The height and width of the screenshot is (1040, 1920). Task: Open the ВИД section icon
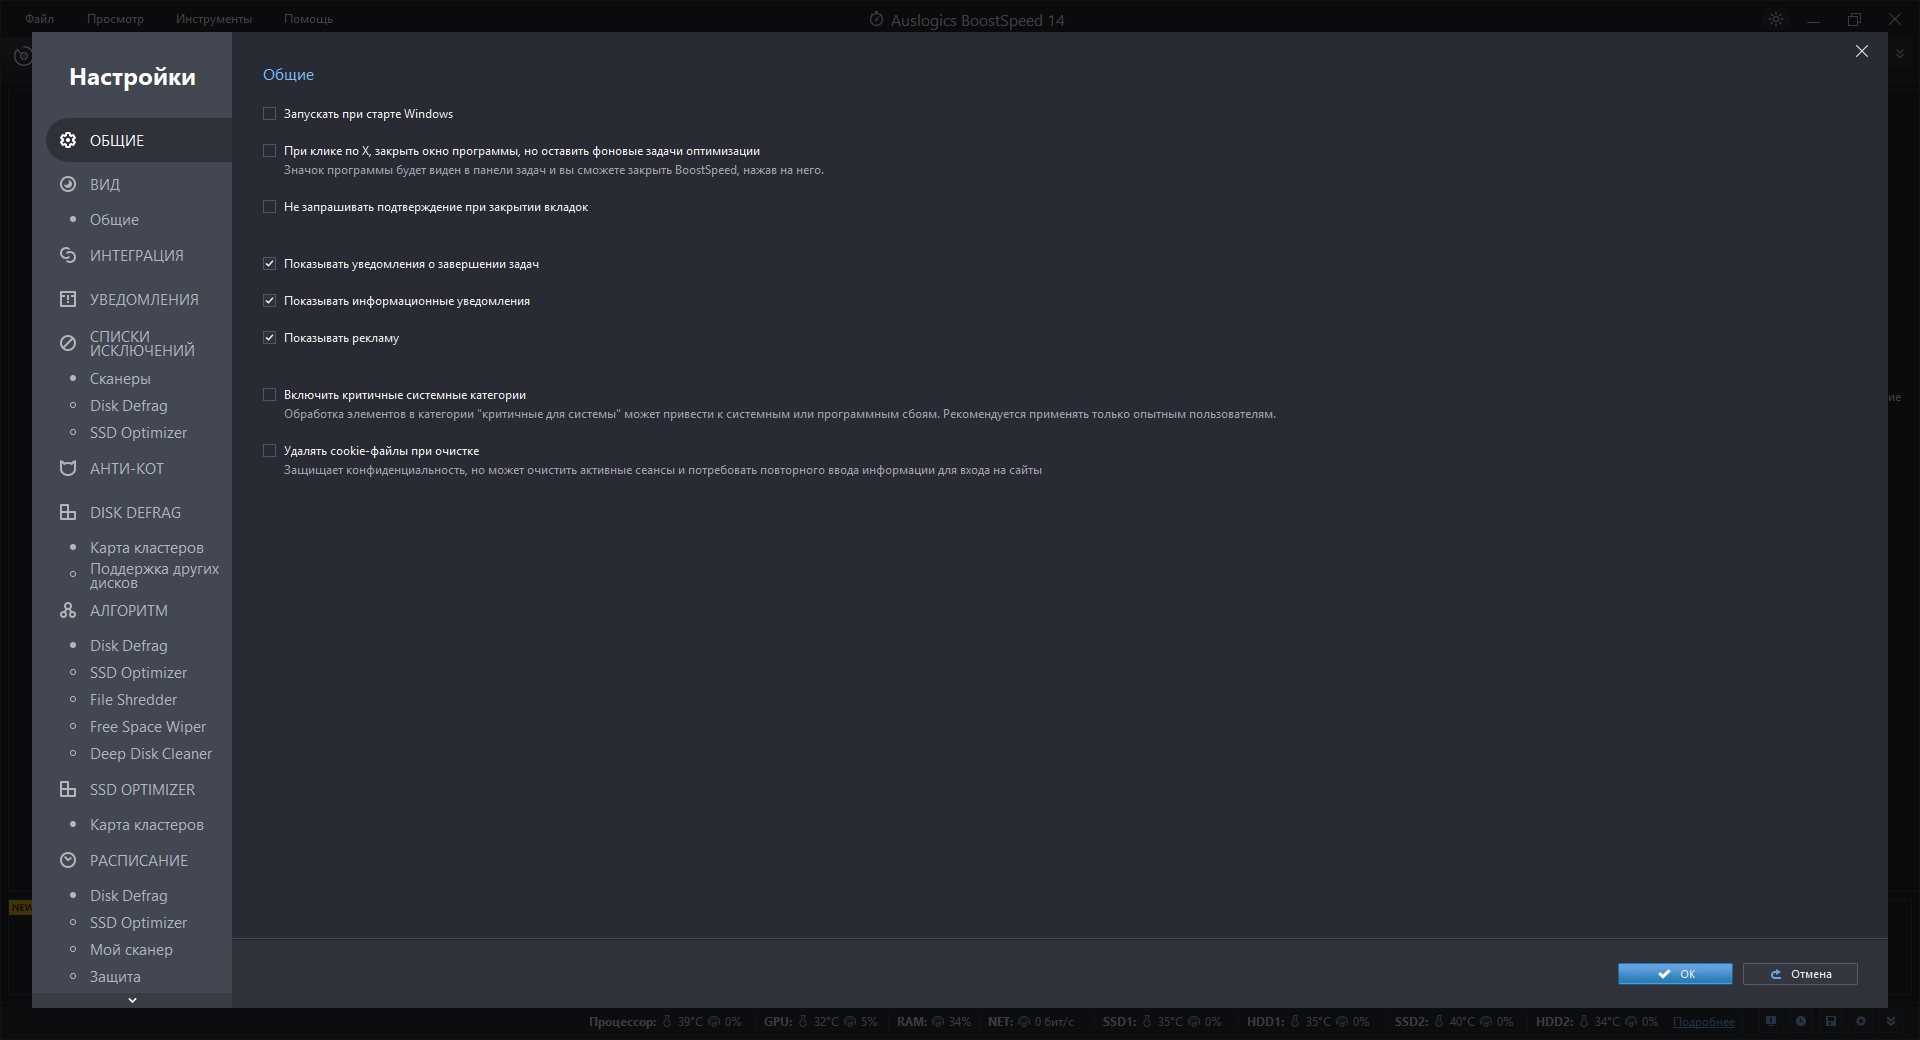click(x=68, y=184)
